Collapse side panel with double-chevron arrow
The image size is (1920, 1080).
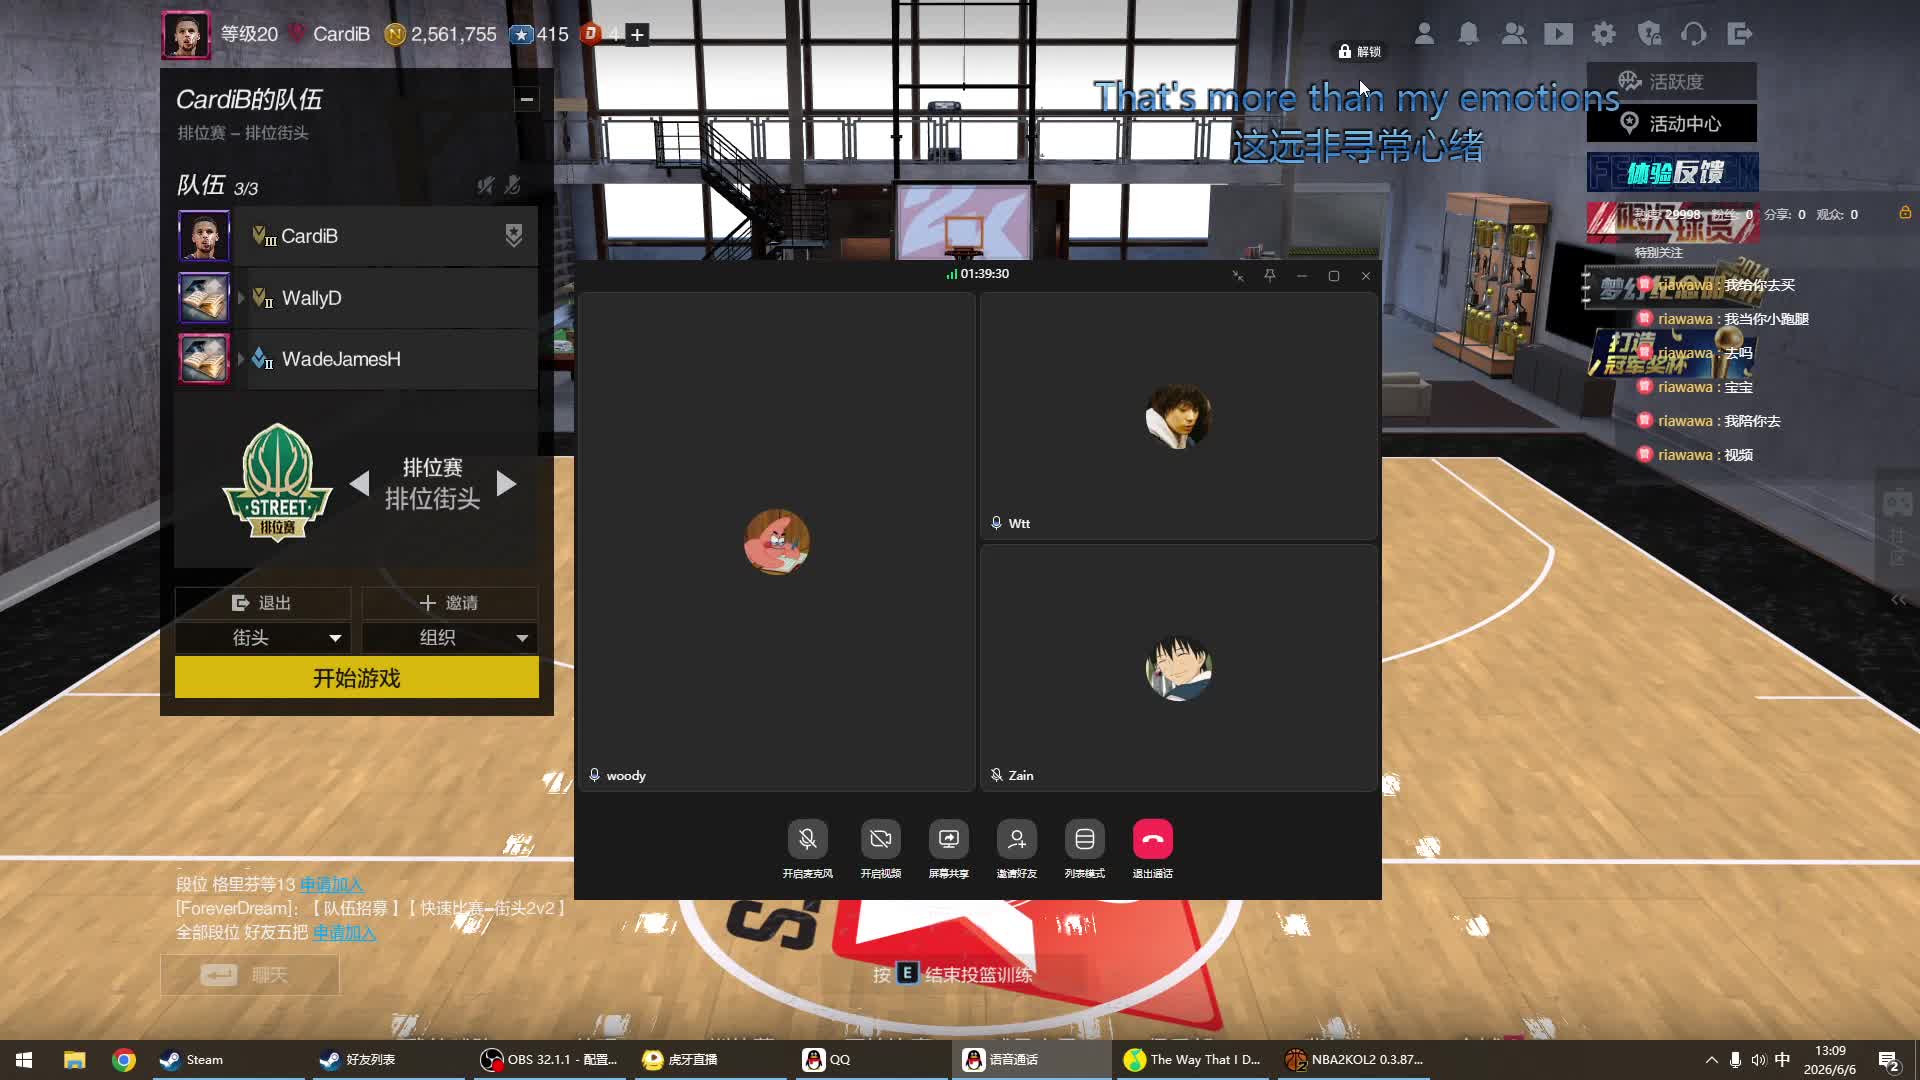1898,600
